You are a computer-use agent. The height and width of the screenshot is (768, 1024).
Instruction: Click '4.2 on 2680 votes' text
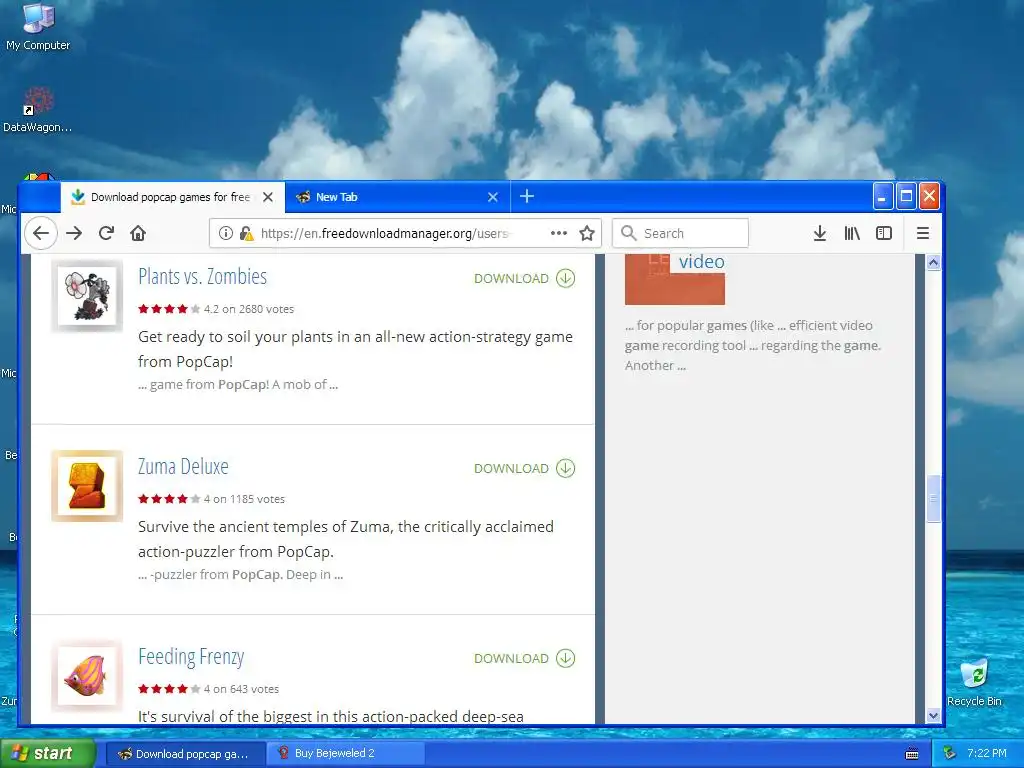tap(249, 309)
